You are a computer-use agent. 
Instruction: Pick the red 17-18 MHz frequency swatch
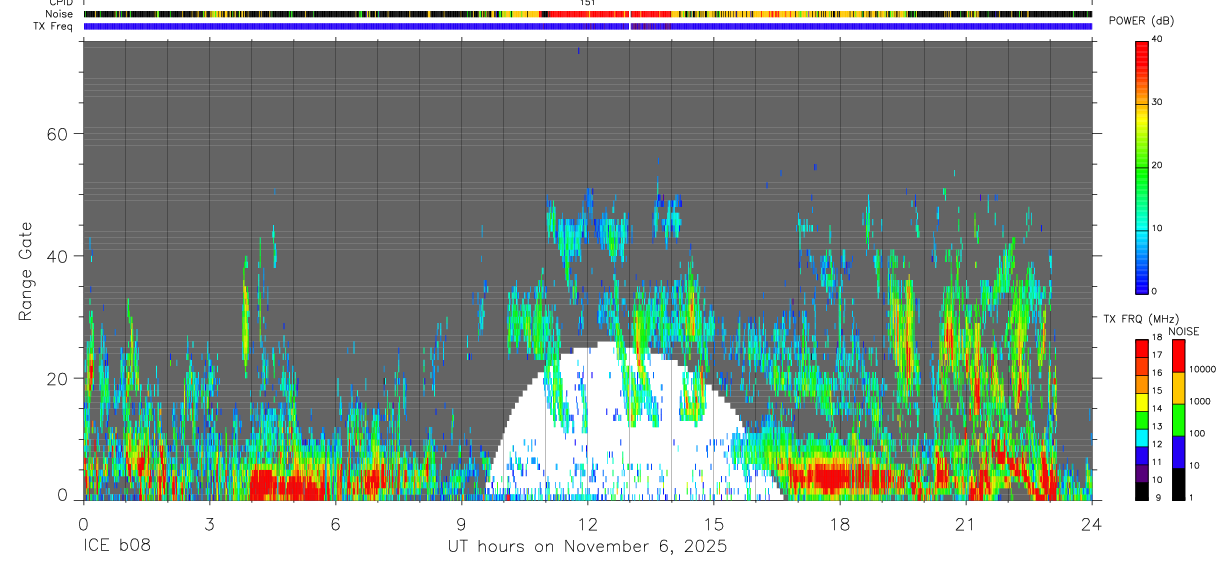pos(1142,348)
